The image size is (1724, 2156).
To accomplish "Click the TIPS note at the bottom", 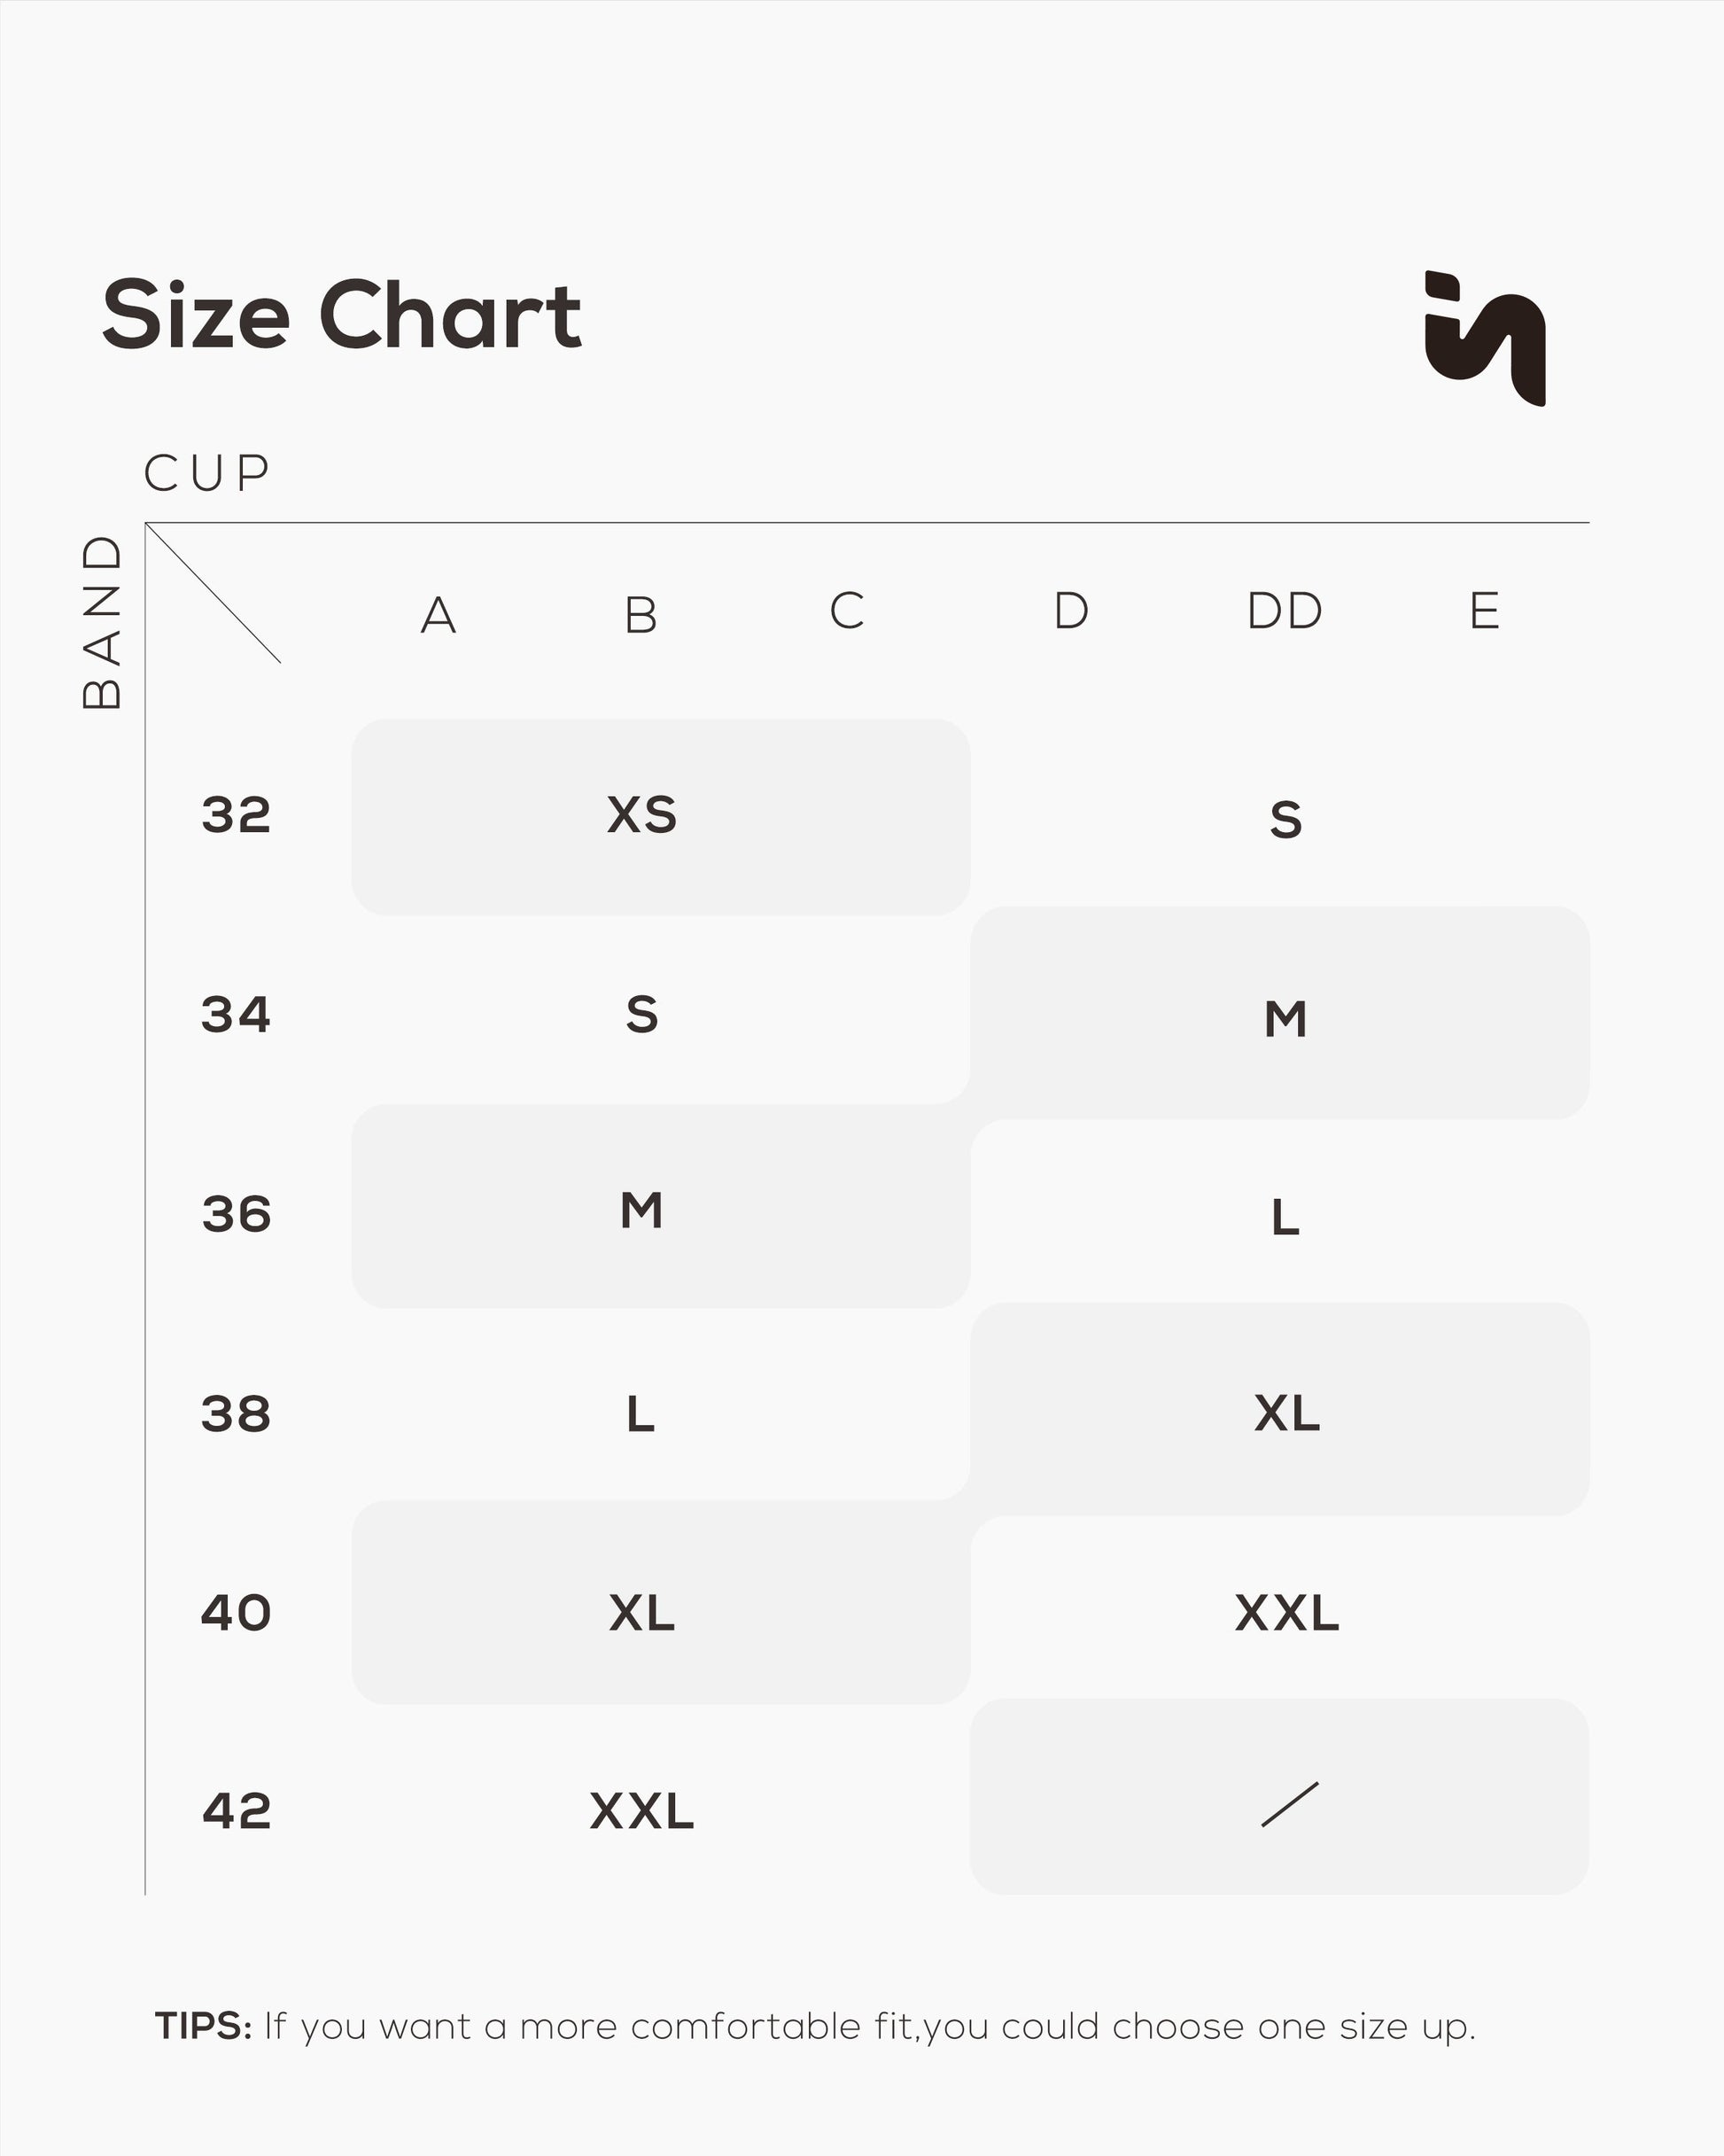I will click(815, 2027).
